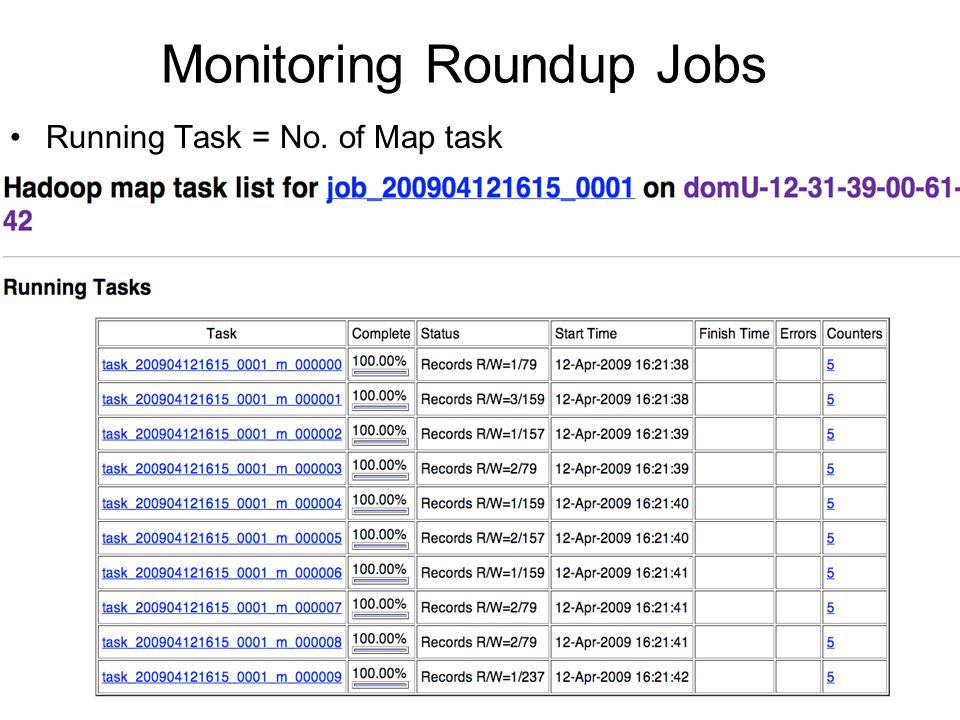Viewport: 960px width, 720px height.
Task: Open counters link for task m_000005
Action: click(830, 539)
